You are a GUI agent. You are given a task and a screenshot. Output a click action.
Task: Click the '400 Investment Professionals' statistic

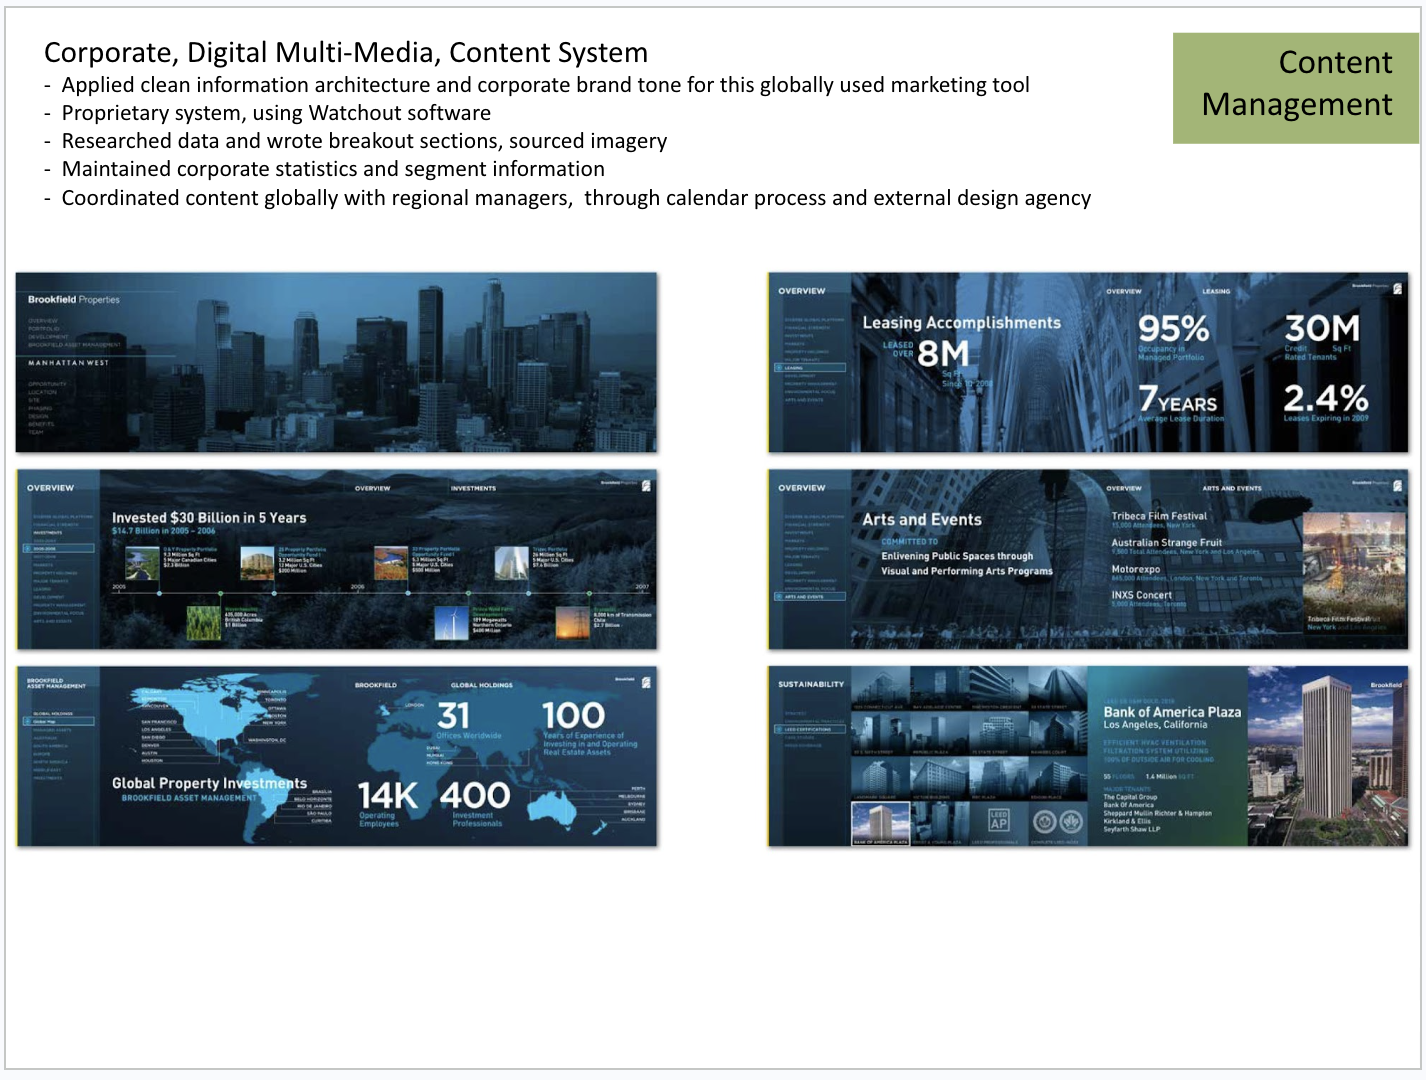(476, 804)
